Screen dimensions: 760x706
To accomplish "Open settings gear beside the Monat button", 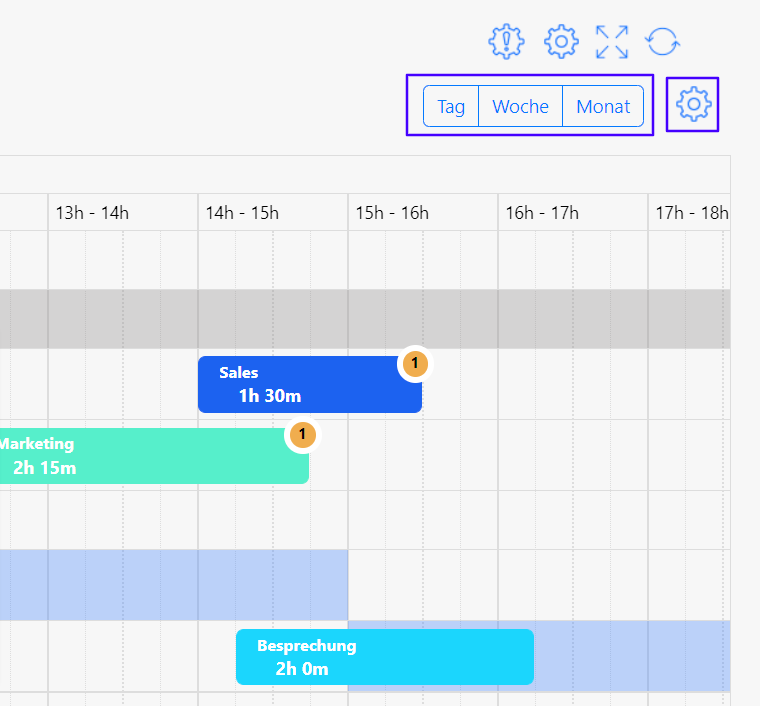I will tap(693, 104).
